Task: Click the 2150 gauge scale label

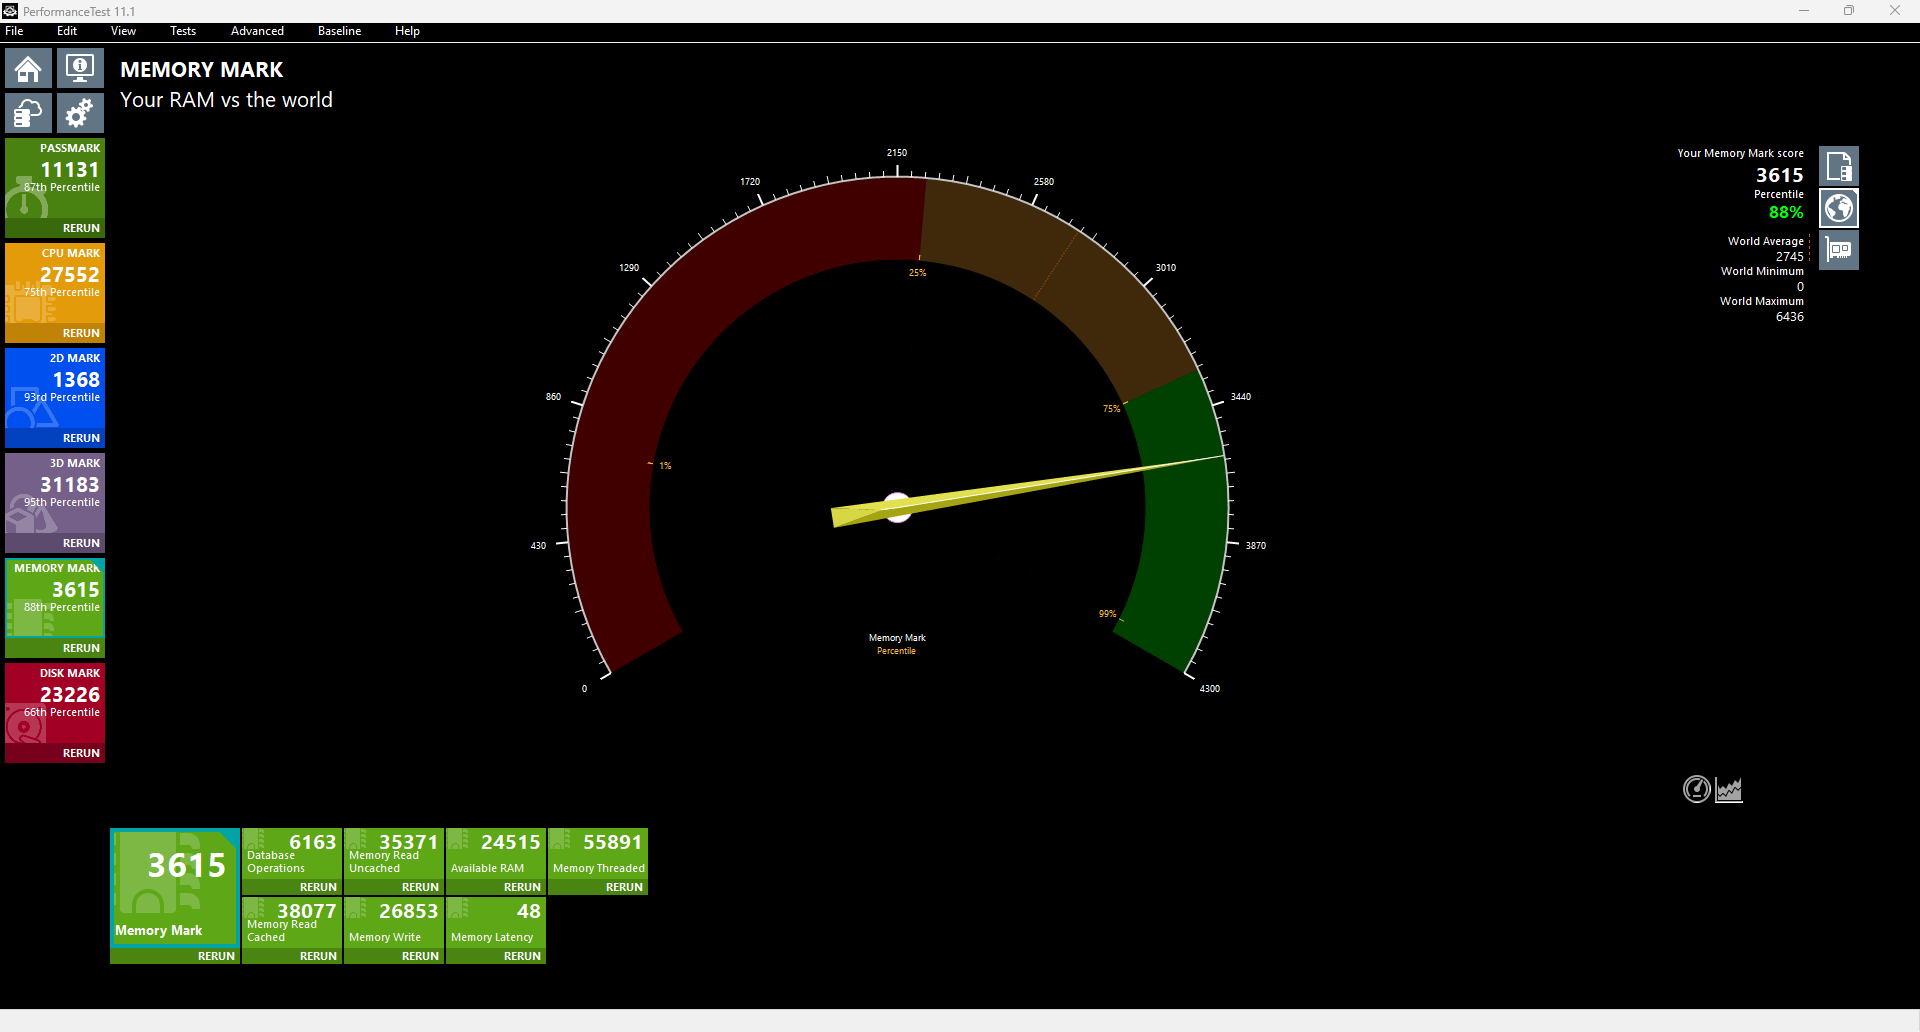Action: pos(897,153)
